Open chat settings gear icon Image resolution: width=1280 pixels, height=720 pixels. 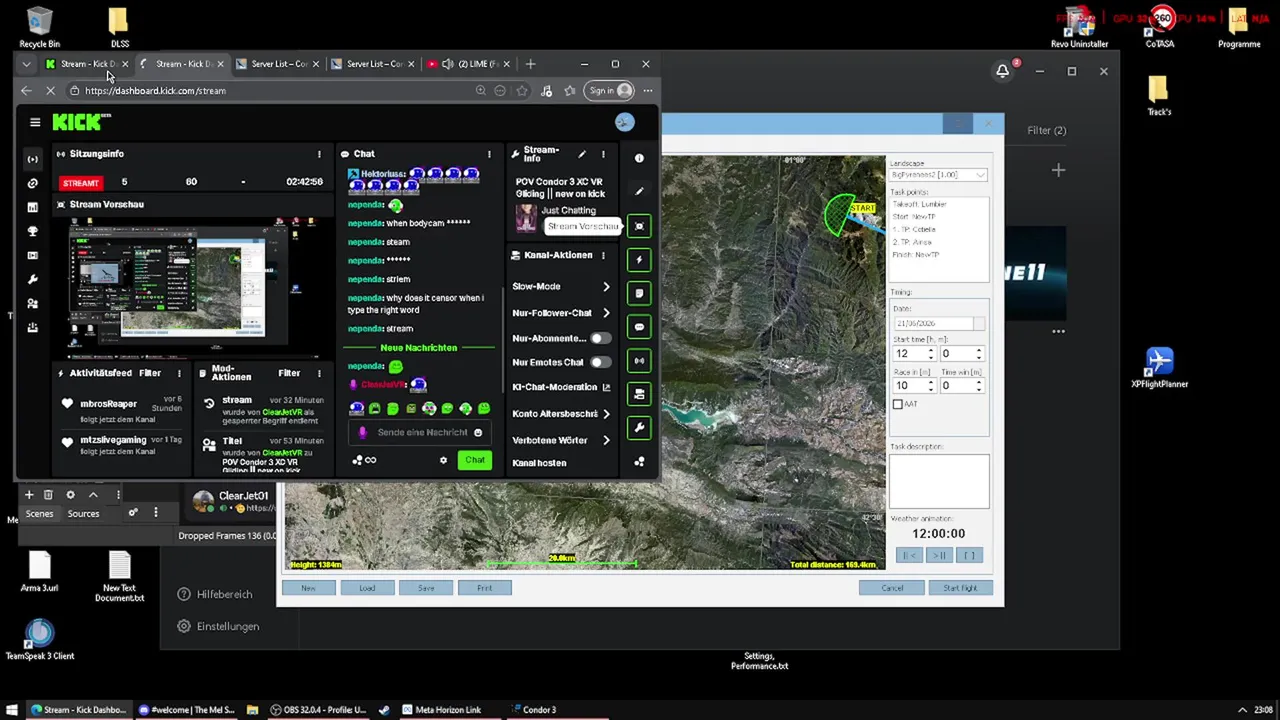coord(443,460)
